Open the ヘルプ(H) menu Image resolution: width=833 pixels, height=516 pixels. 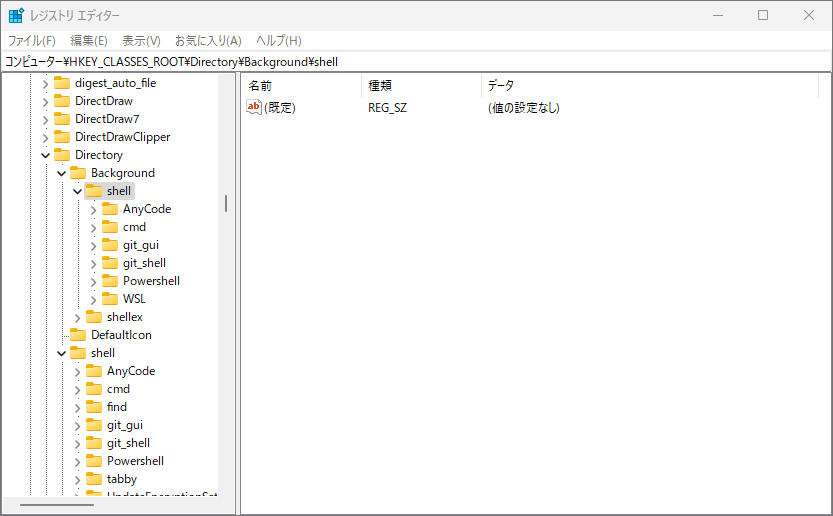click(x=278, y=41)
